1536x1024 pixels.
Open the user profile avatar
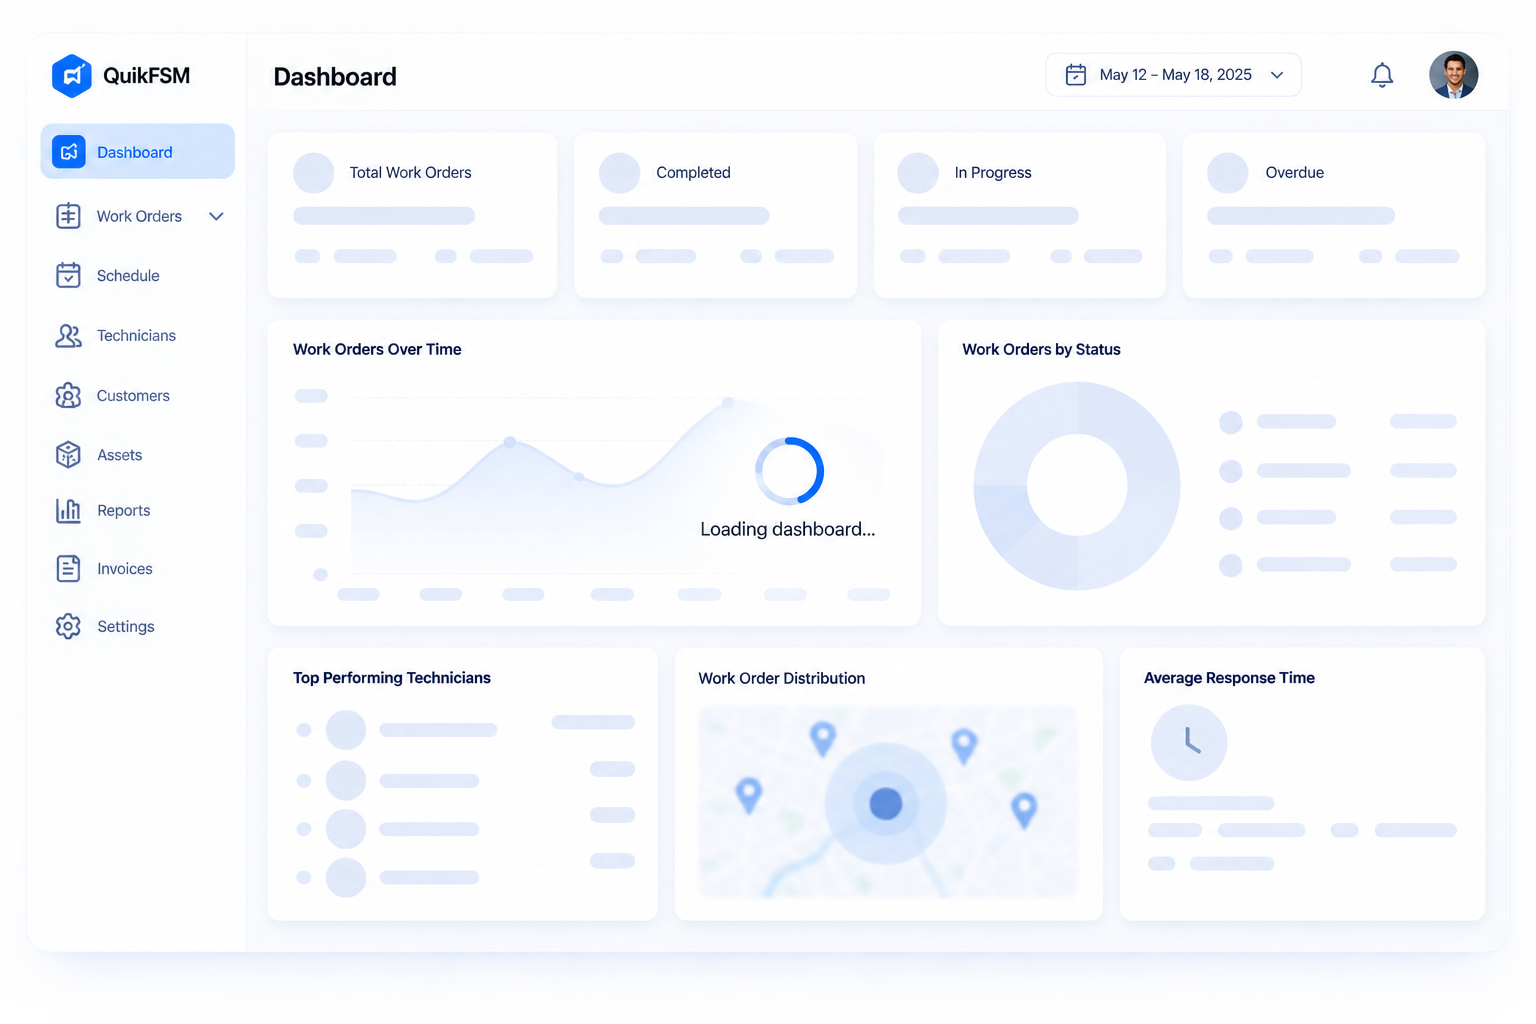pyautogui.click(x=1454, y=75)
